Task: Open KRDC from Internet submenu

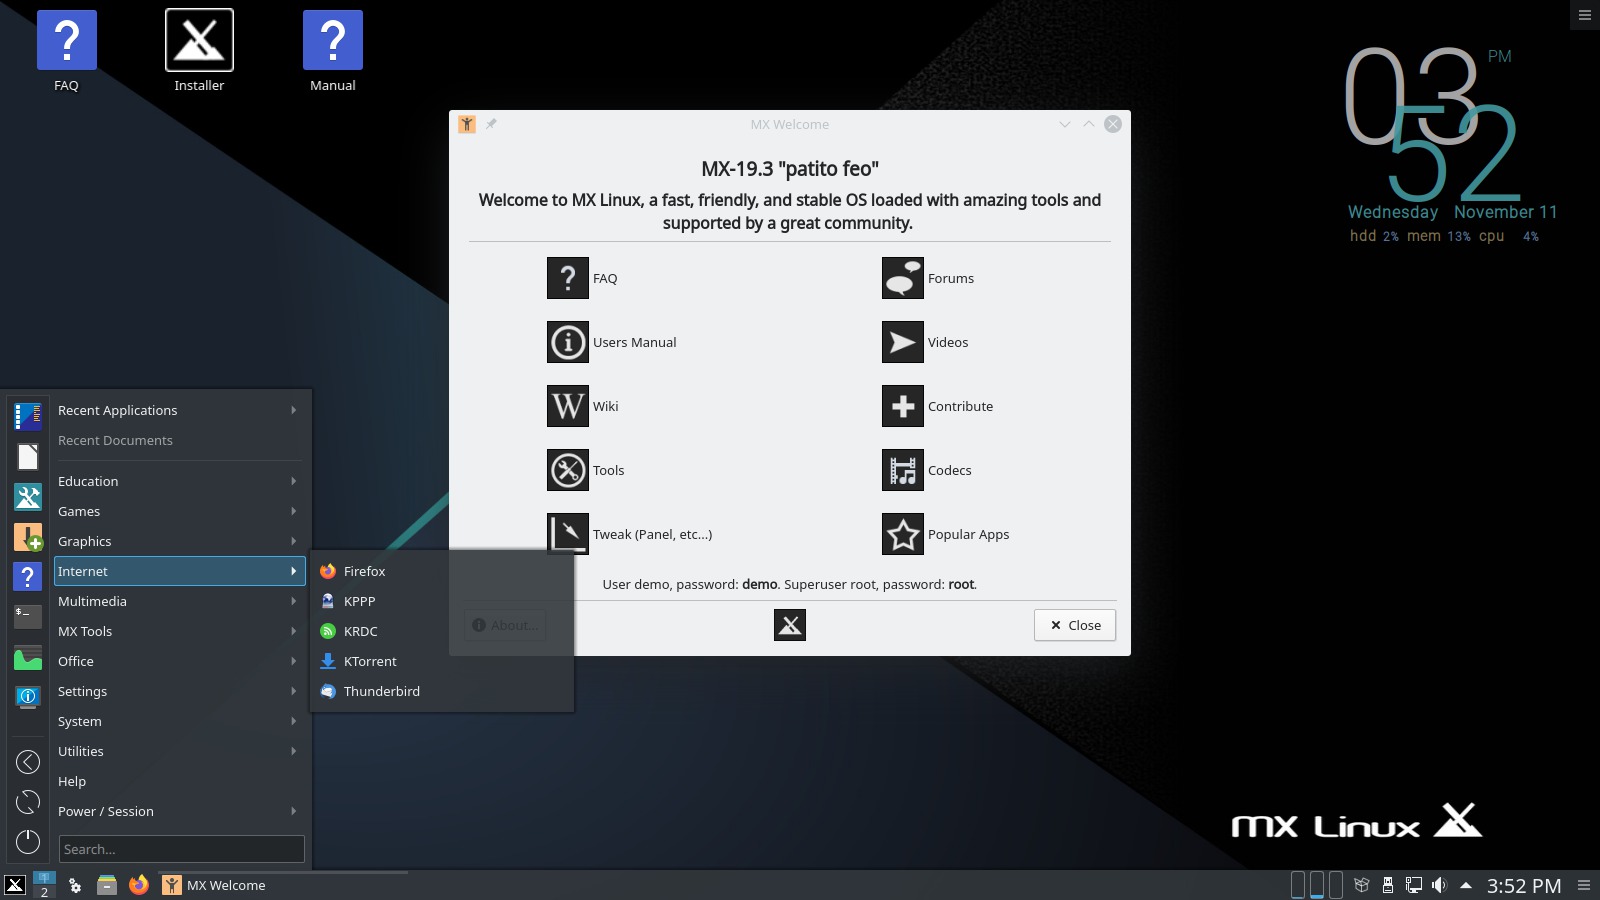Action: (x=442, y=631)
